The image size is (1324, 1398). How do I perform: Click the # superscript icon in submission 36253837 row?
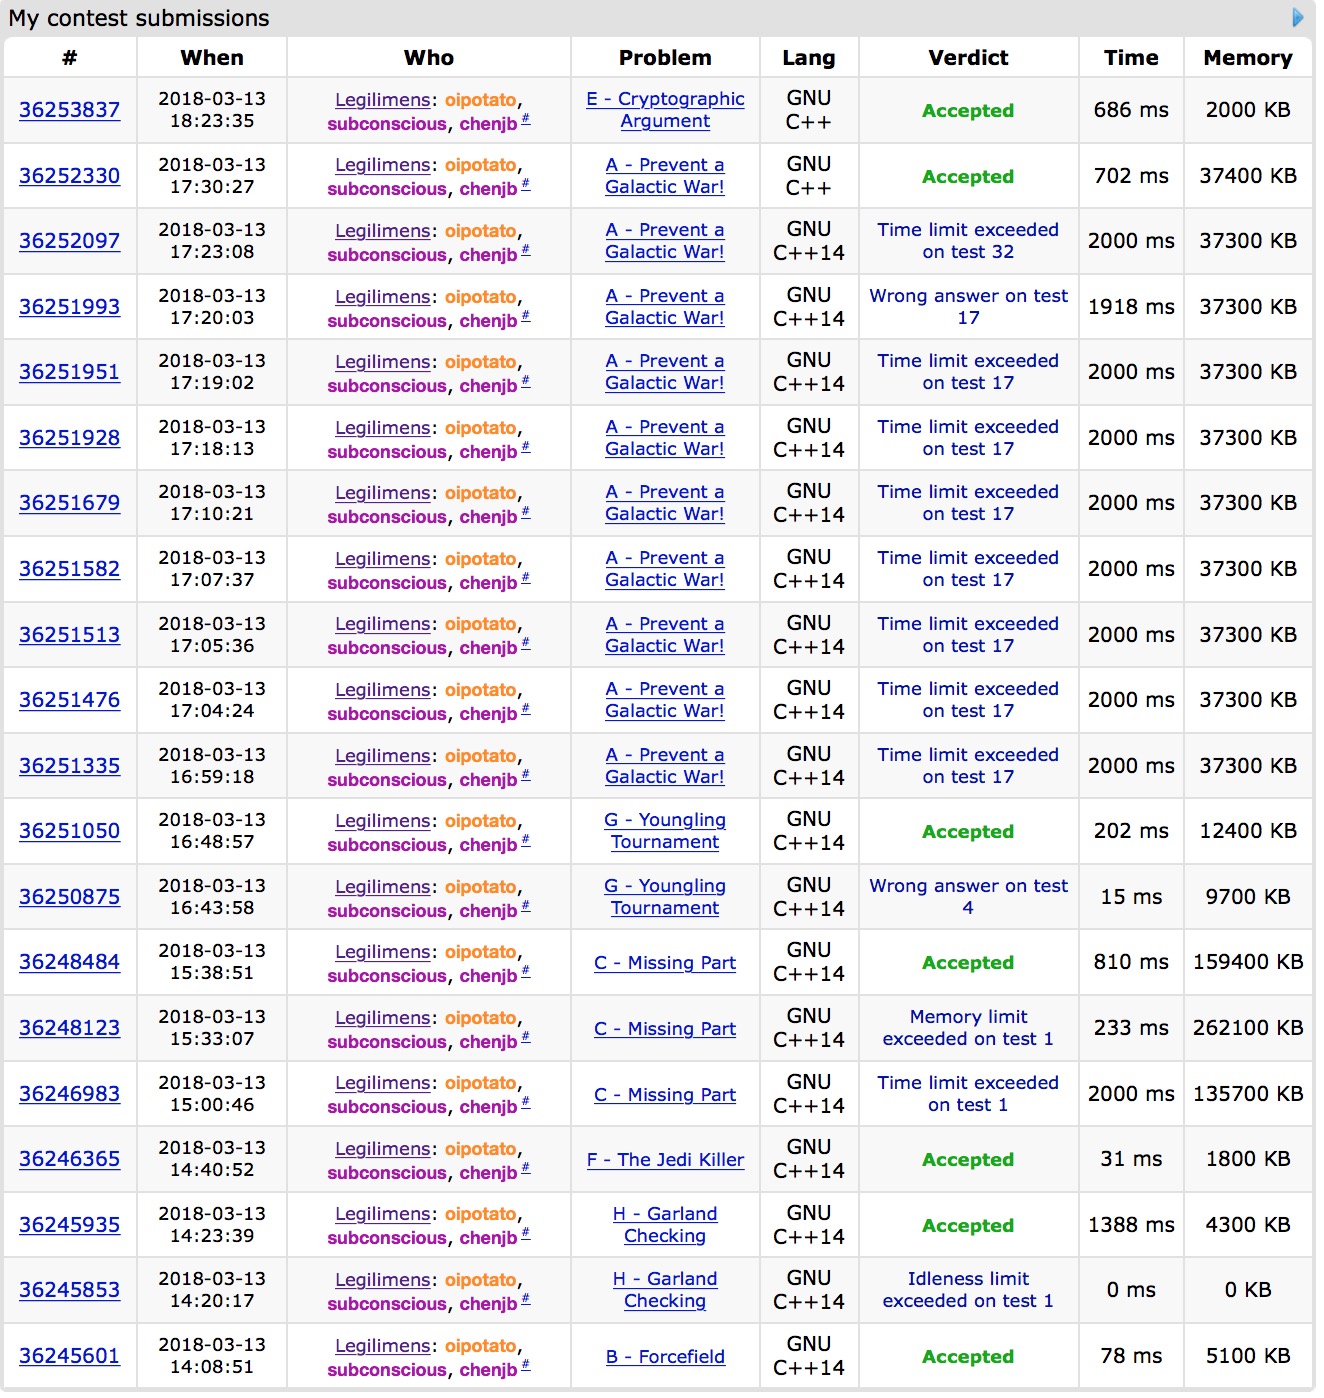tap(526, 120)
